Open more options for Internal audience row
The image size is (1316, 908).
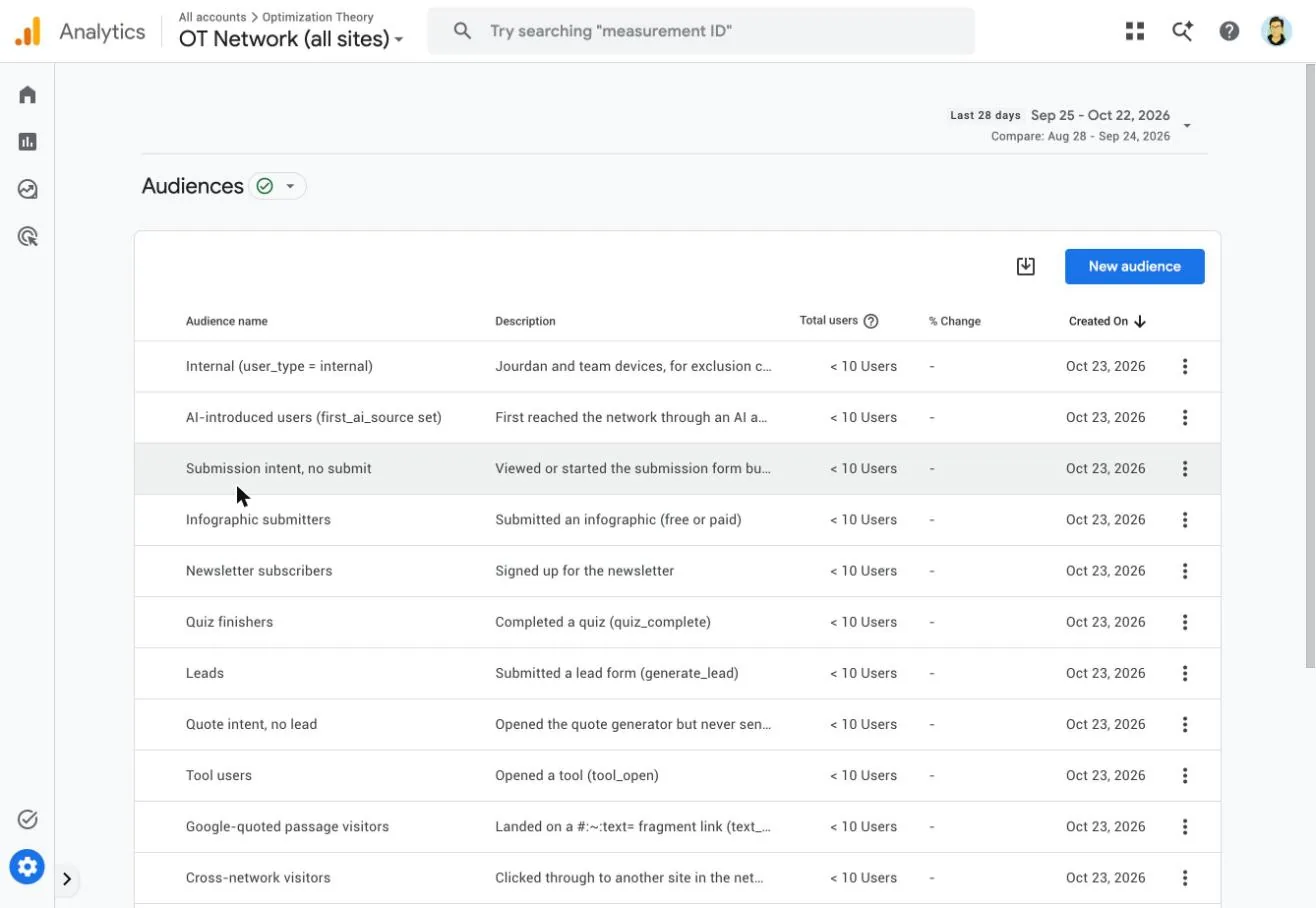pos(1185,367)
